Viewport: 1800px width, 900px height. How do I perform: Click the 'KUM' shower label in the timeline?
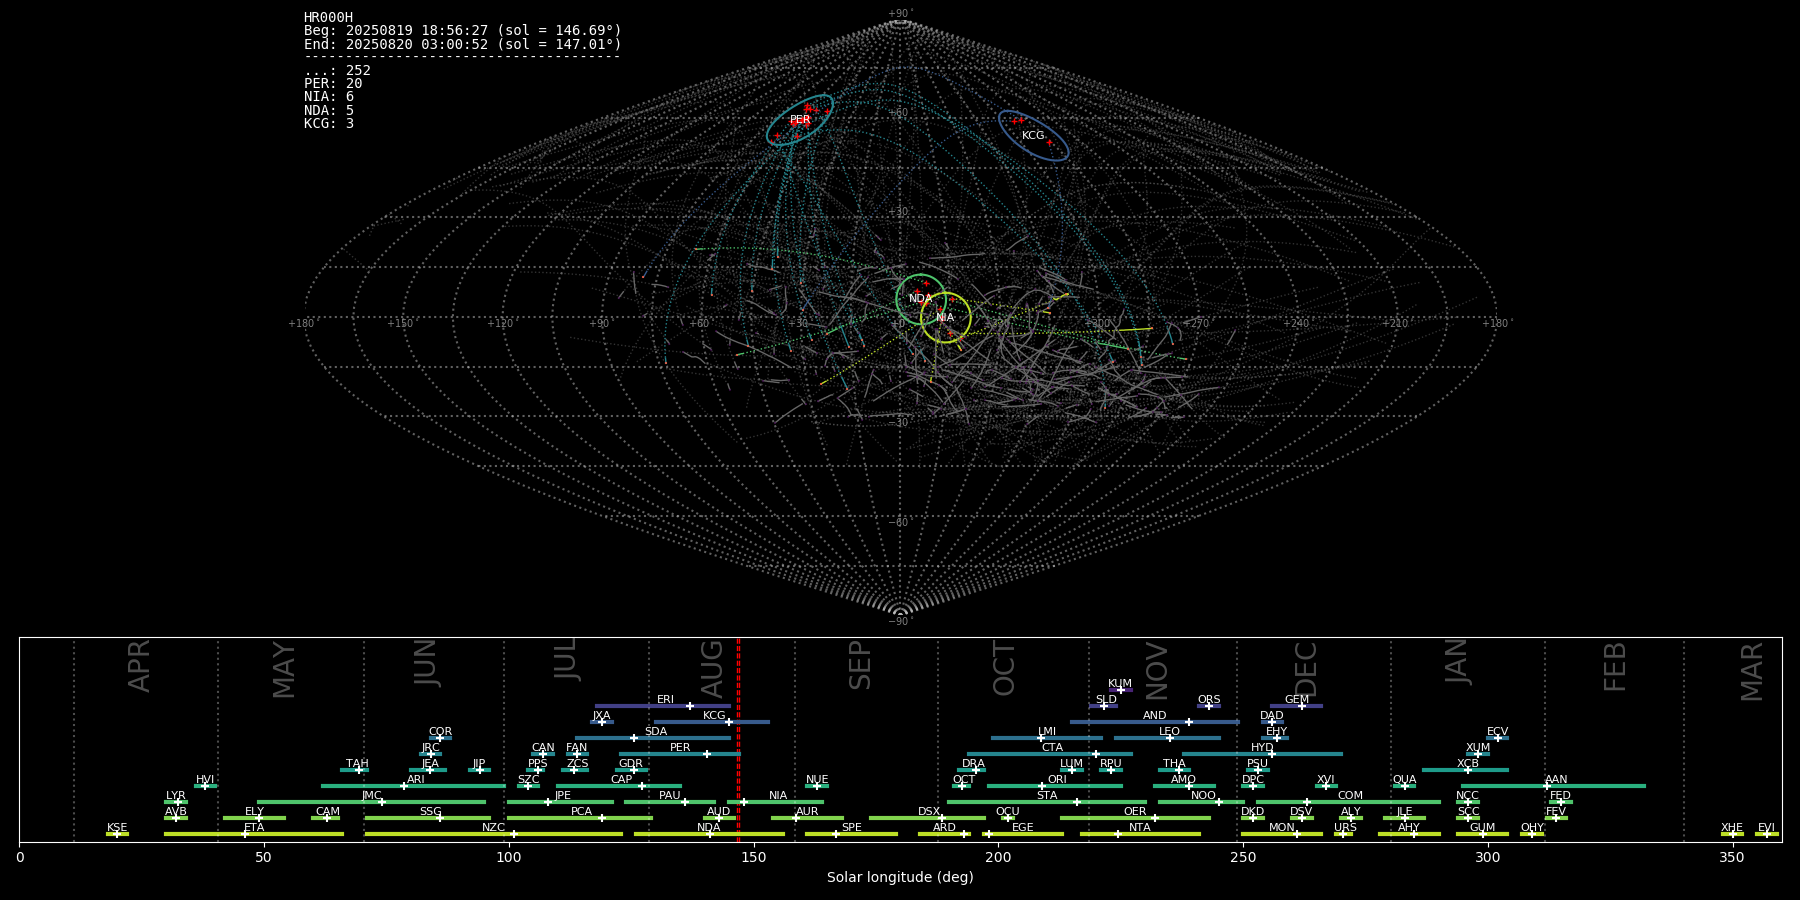[1120, 684]
